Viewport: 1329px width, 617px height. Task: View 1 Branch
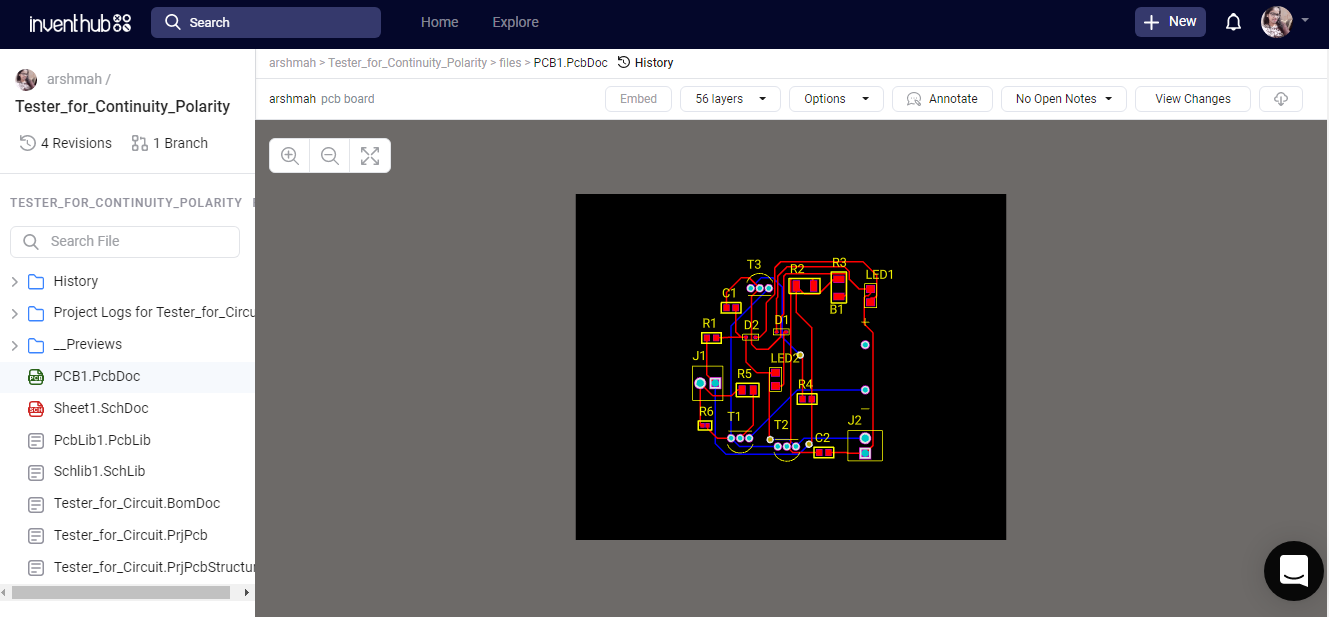(x=170, y=143)
